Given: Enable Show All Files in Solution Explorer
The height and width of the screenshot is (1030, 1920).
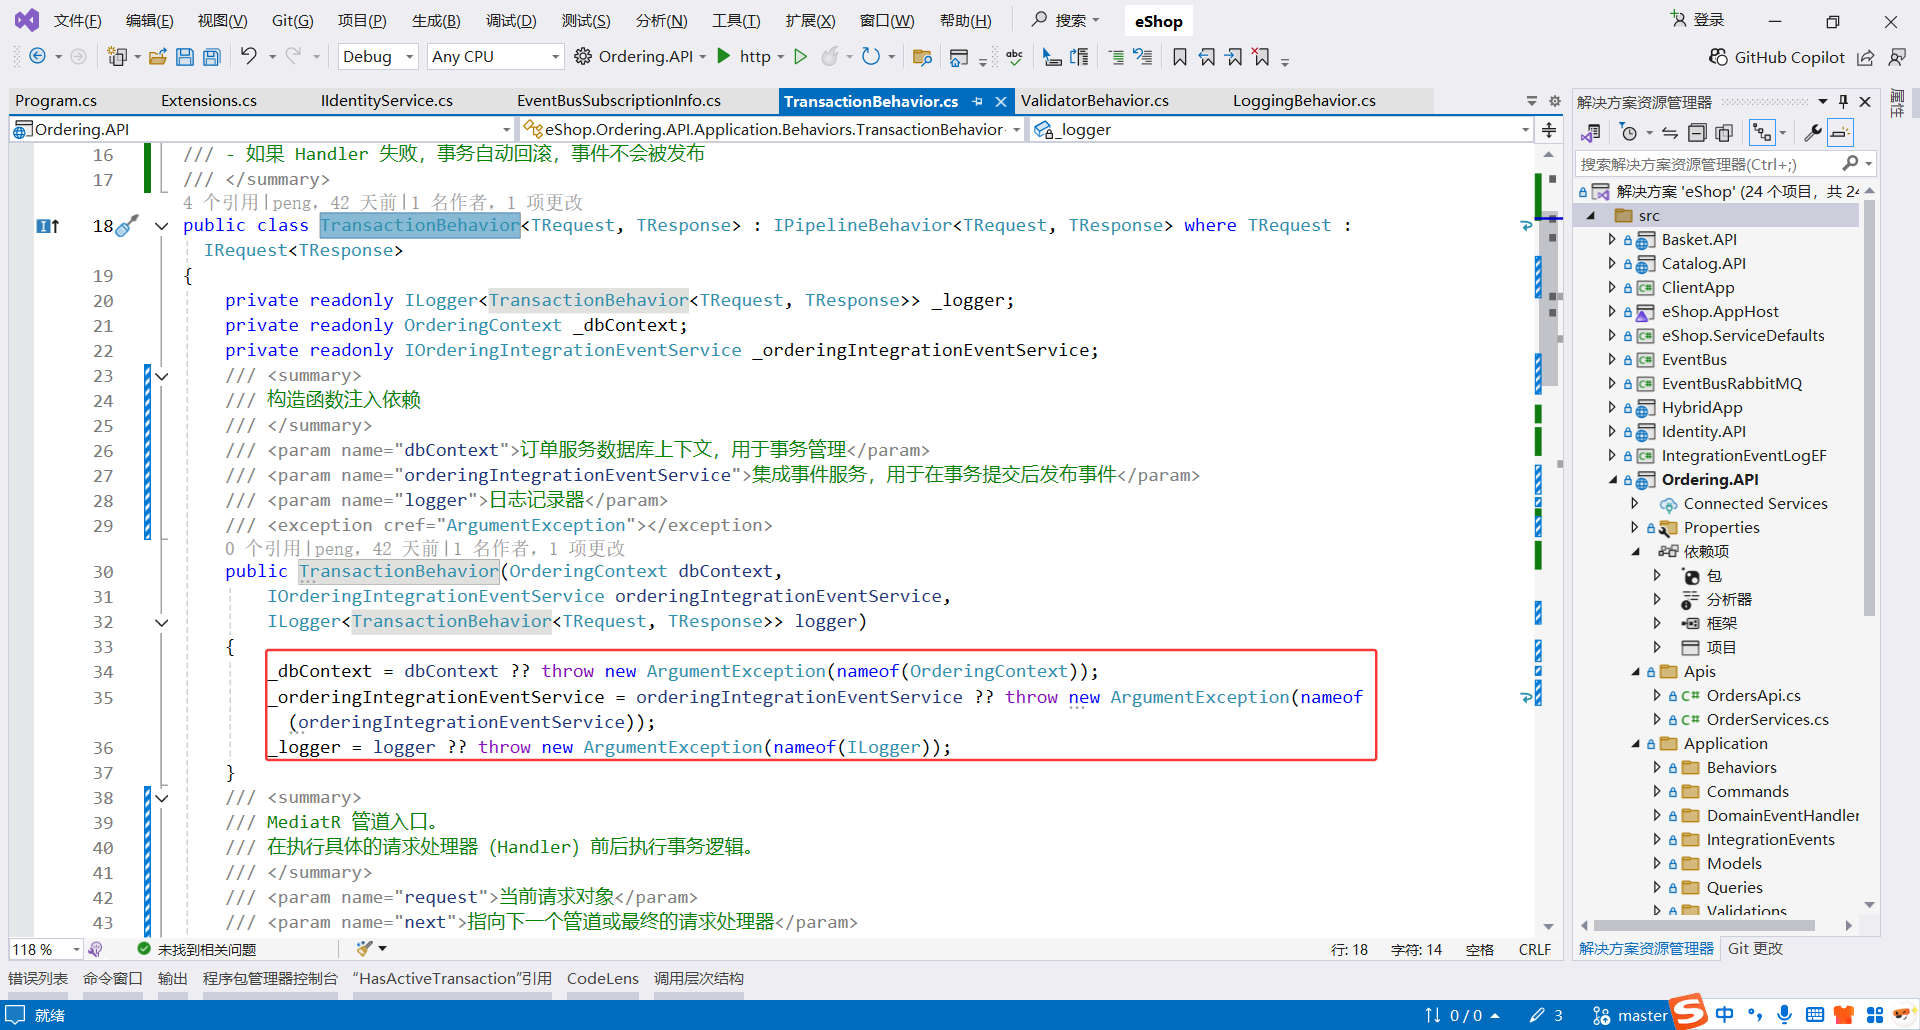Looking at the screenshot, I should (1723, 132).
